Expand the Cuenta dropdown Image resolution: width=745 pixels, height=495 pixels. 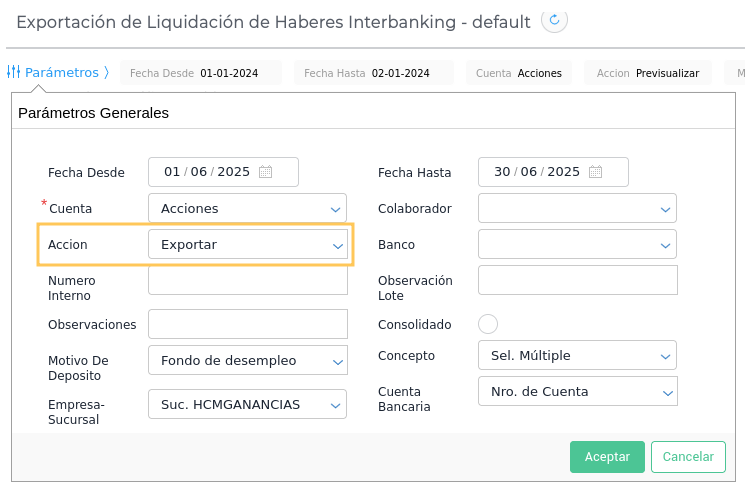335,209
